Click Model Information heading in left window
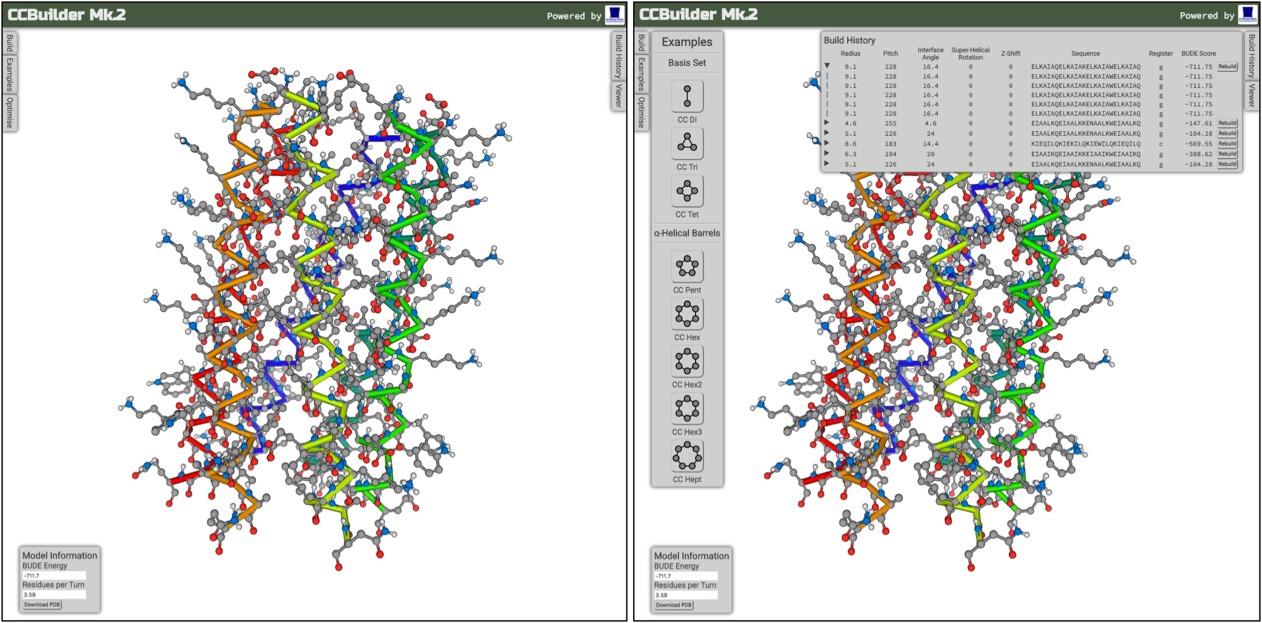The image size is (1262, 623). [60, 555]
